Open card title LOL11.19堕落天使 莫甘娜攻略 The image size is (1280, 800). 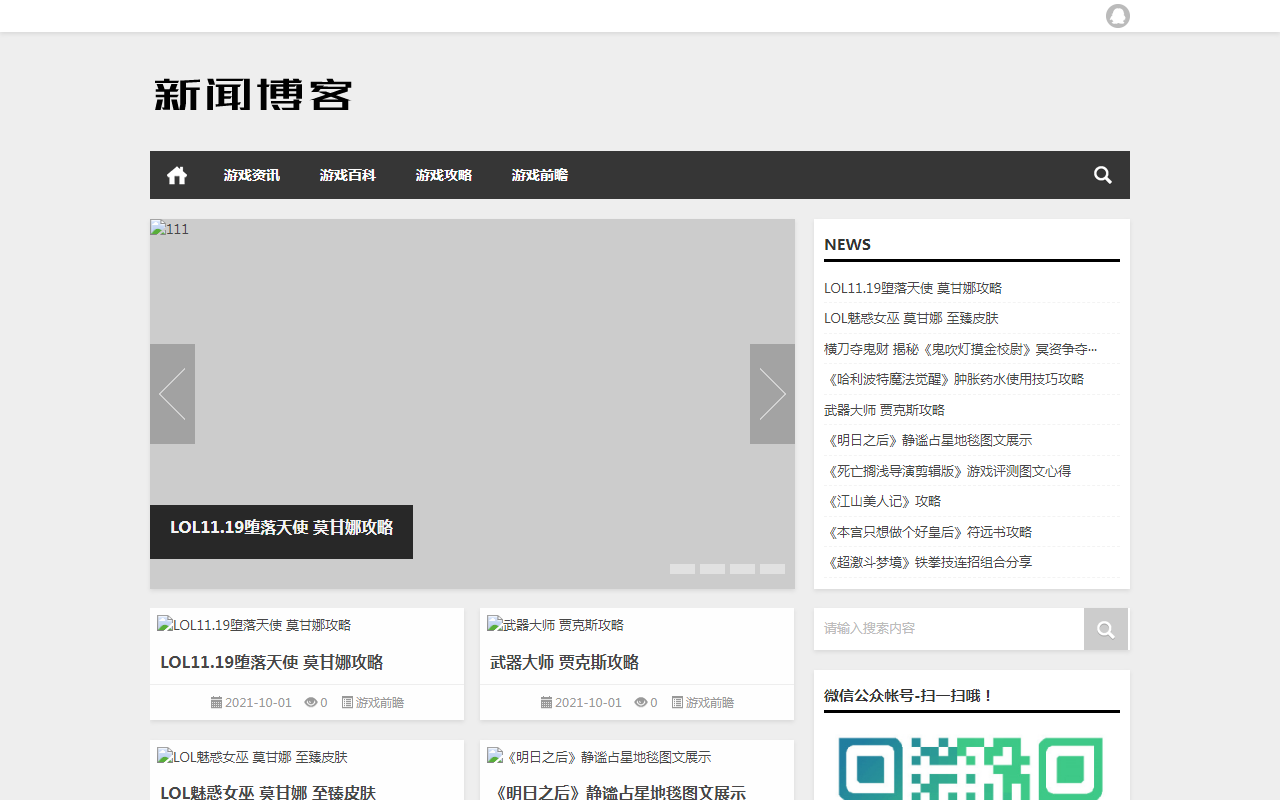pos(272,662)
